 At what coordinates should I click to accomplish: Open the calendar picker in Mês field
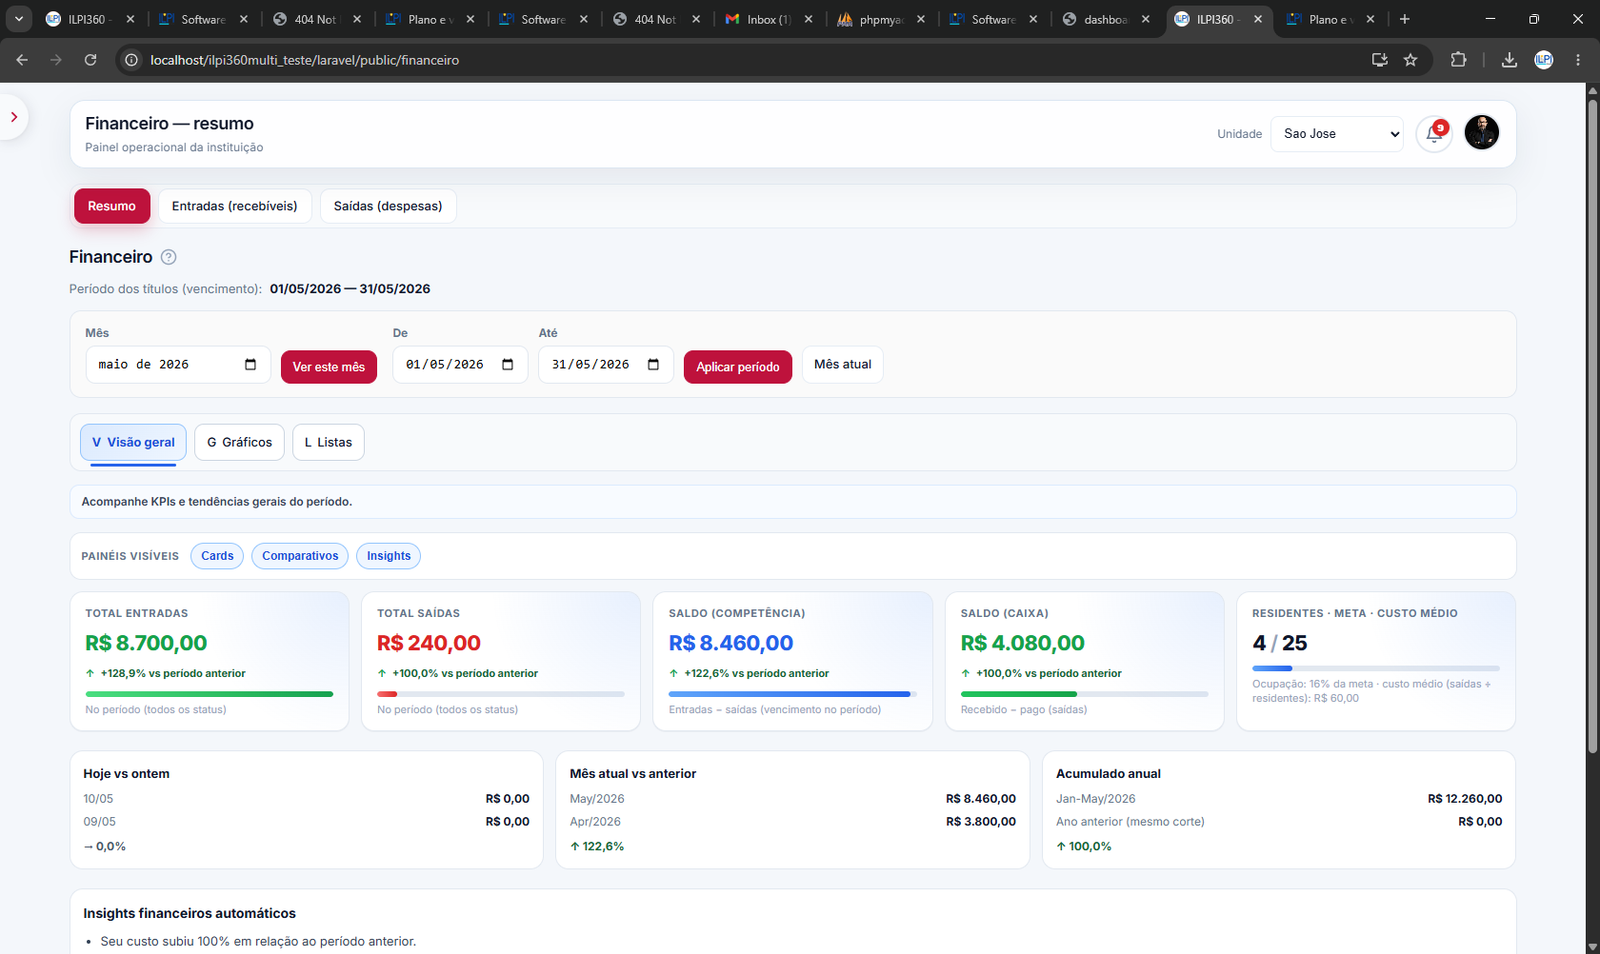250,365
